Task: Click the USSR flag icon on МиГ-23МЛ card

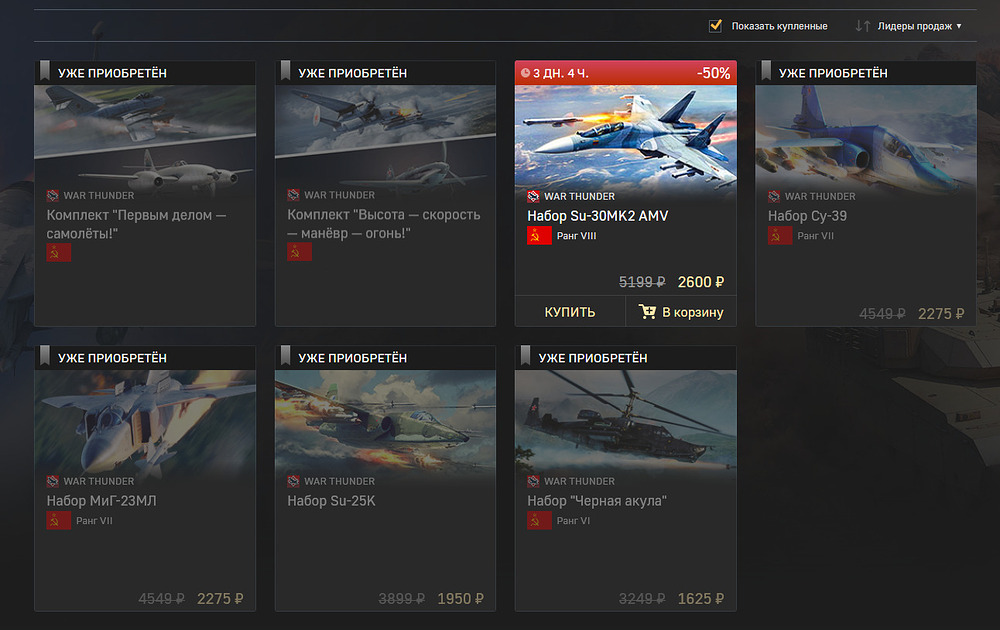Action: click(x=59, y=521)
